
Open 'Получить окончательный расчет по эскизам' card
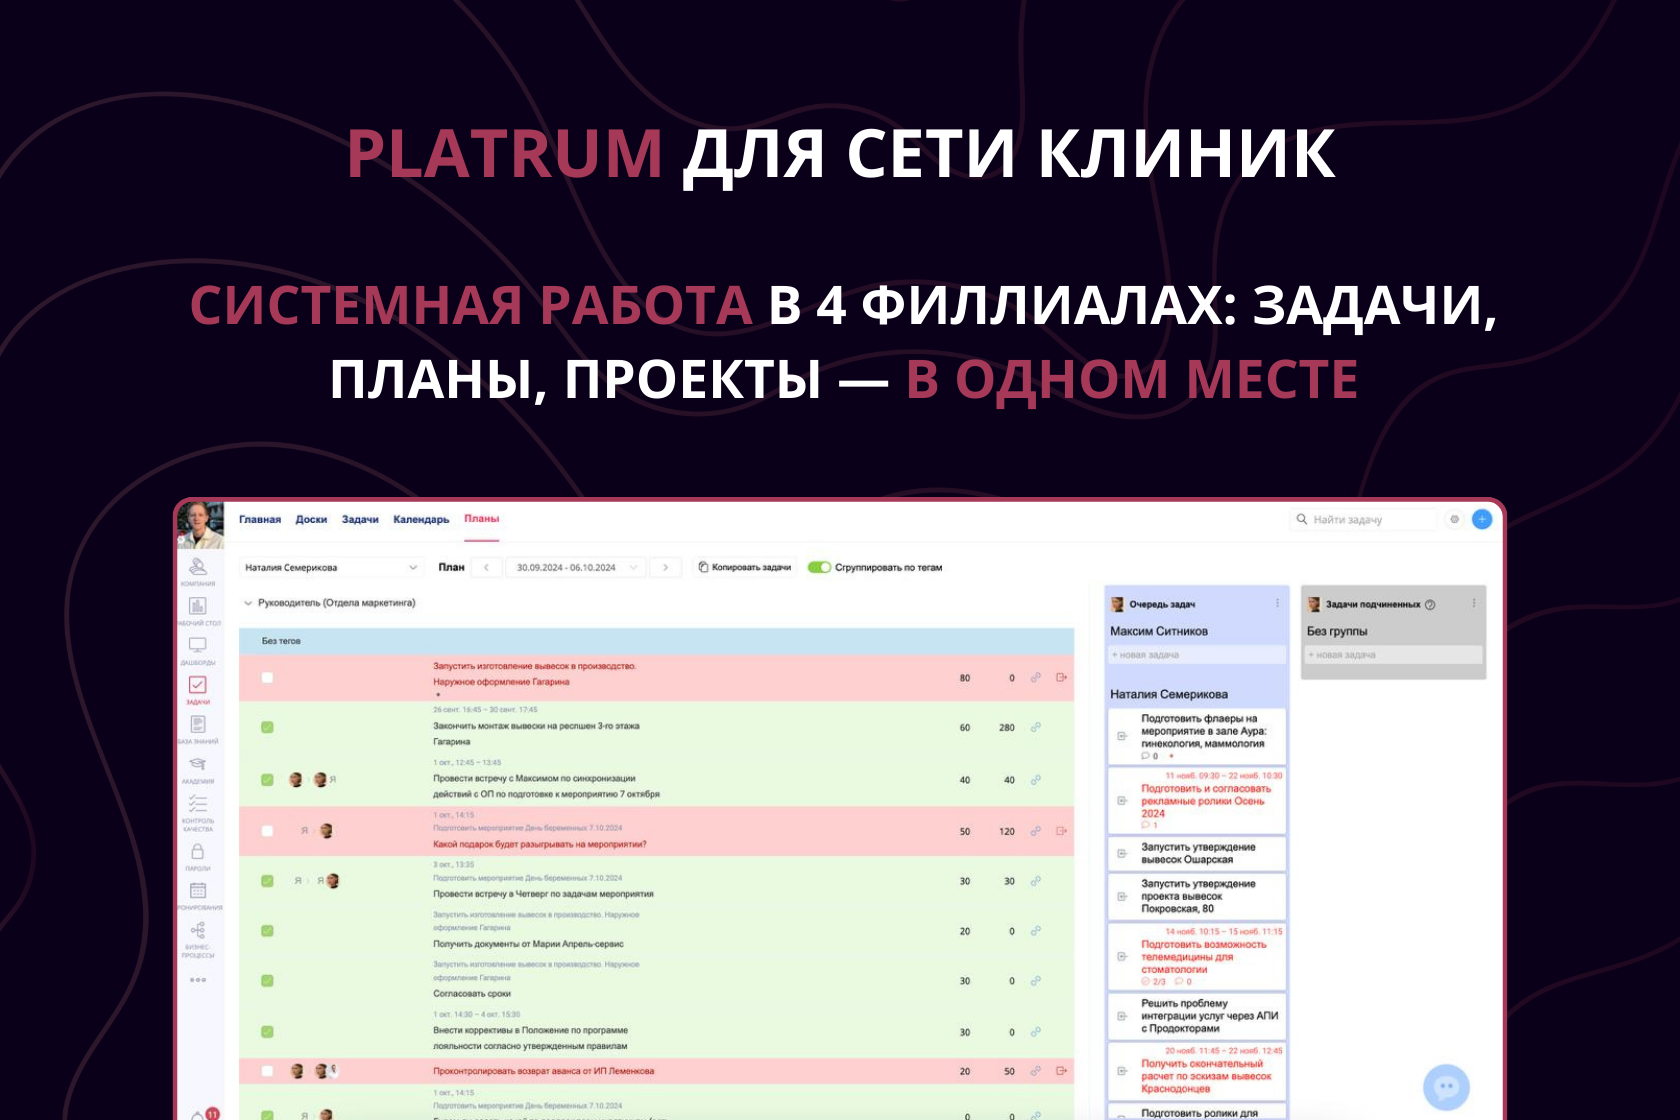[x=1197, y=1070]
